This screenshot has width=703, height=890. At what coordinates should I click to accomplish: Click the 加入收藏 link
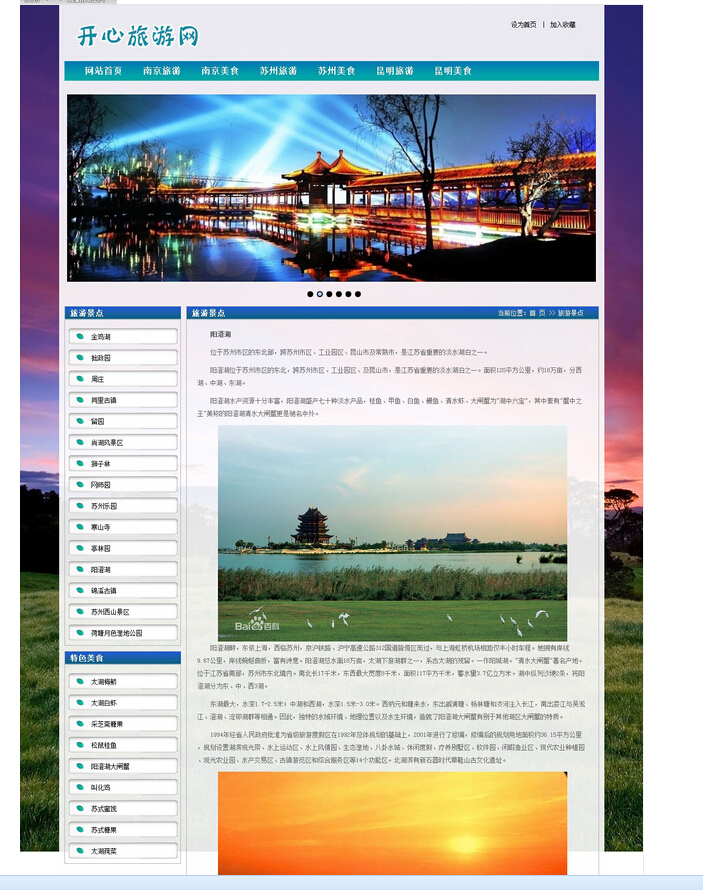tap(562, 25)
